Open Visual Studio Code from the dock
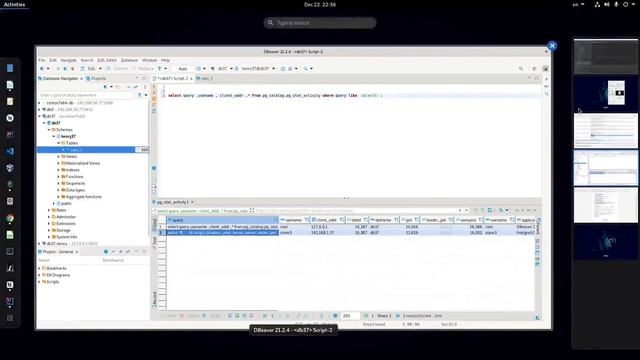 pos(10,151)
